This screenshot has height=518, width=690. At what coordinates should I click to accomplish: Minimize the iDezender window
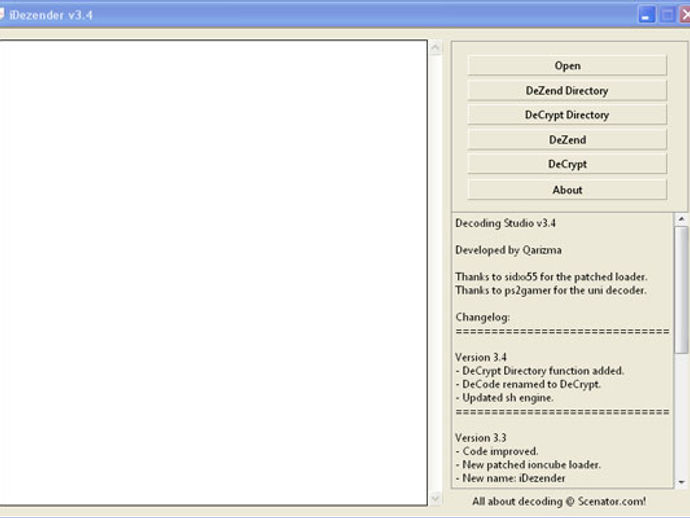pyautogui.click(x=646, y=15)
